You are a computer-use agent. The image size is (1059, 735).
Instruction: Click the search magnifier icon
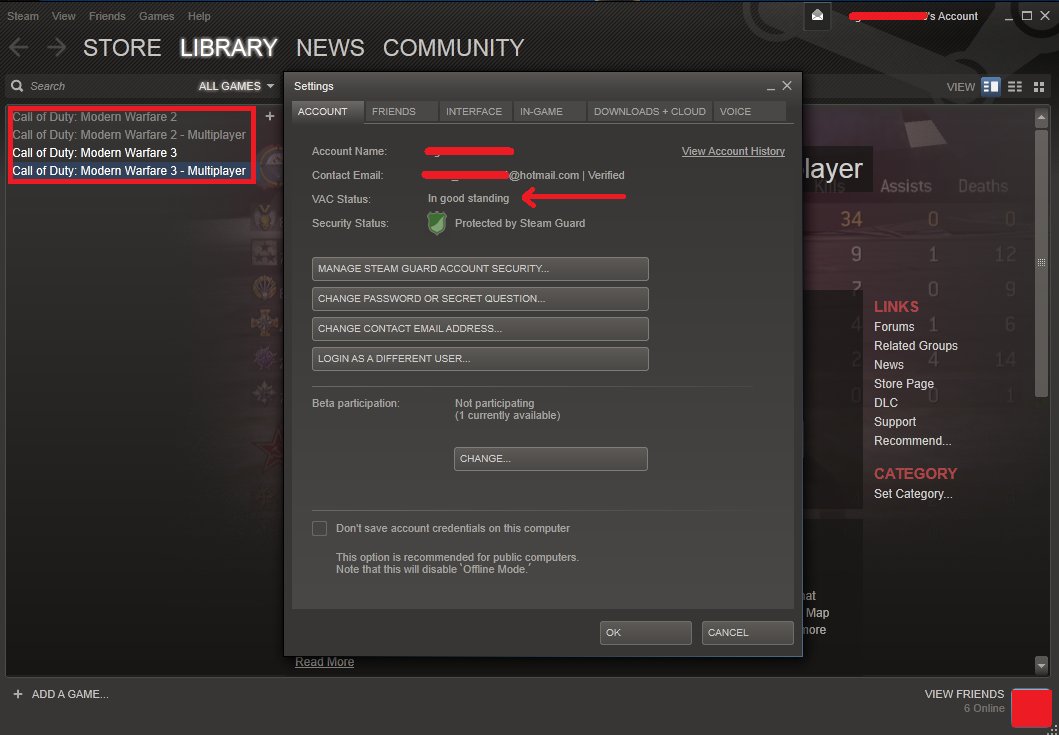click(x=18, y=86)
